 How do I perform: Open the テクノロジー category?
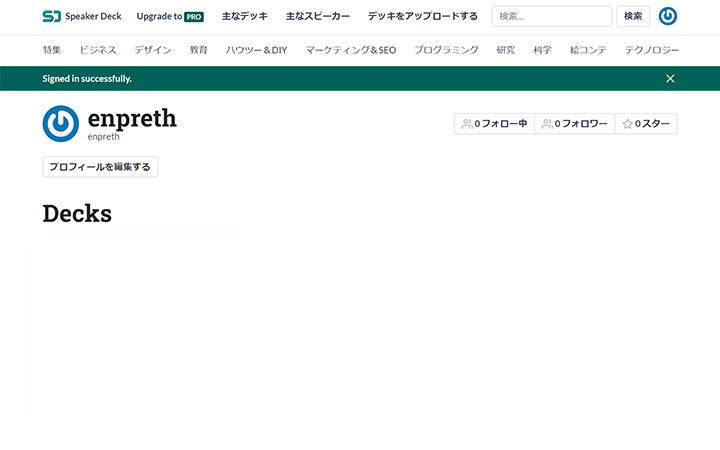point(652,50)
